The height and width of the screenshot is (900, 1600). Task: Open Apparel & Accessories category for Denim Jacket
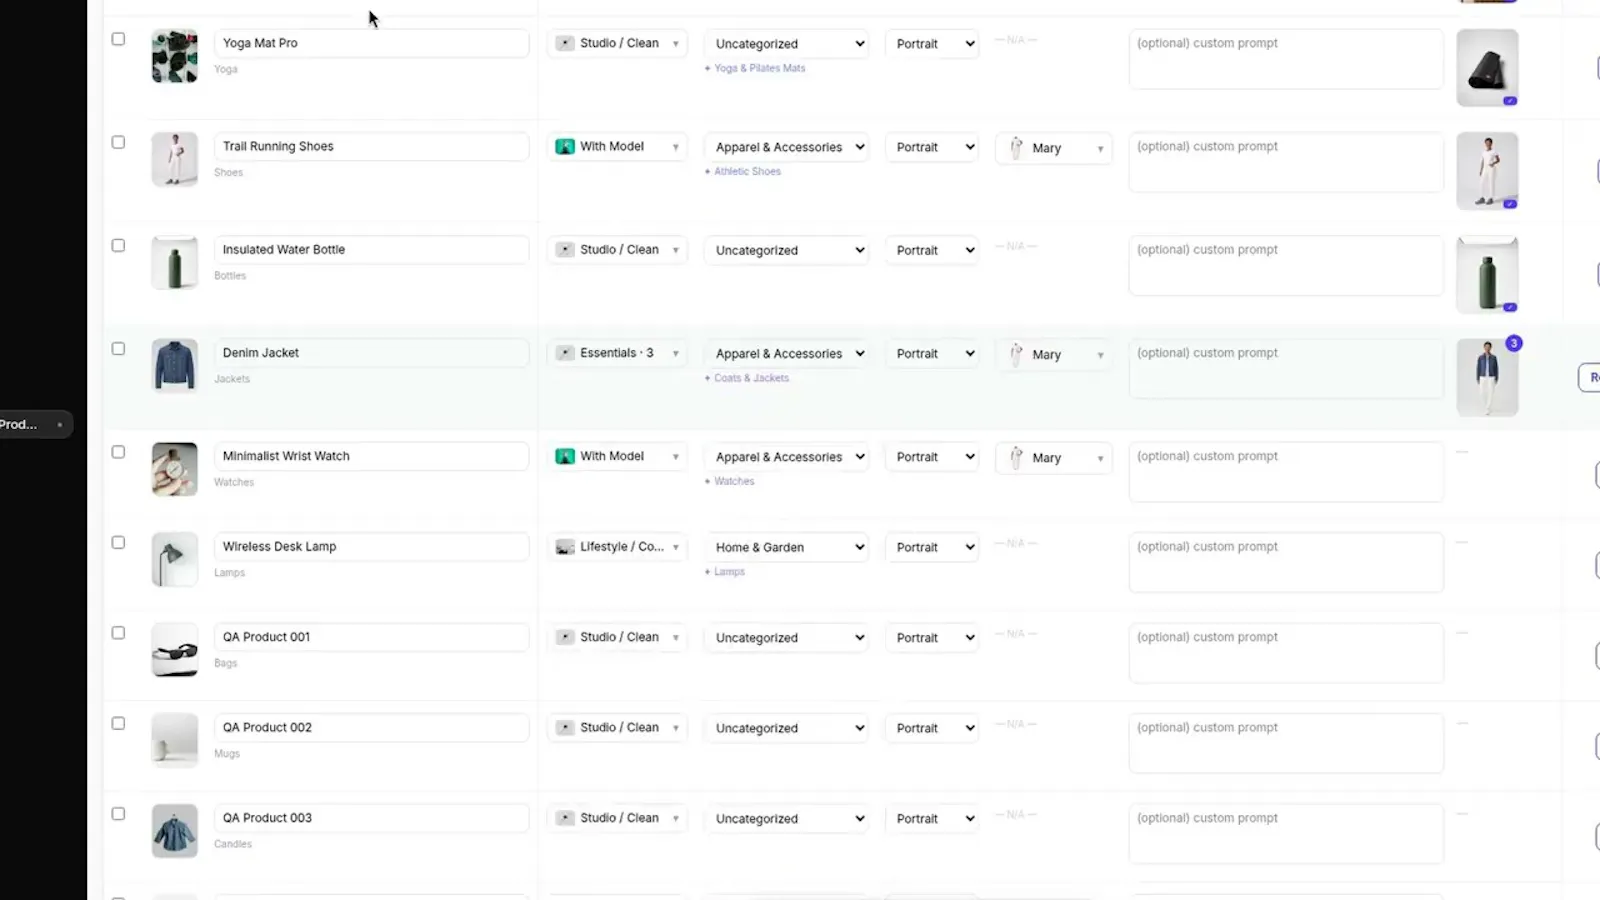(786, 354)
